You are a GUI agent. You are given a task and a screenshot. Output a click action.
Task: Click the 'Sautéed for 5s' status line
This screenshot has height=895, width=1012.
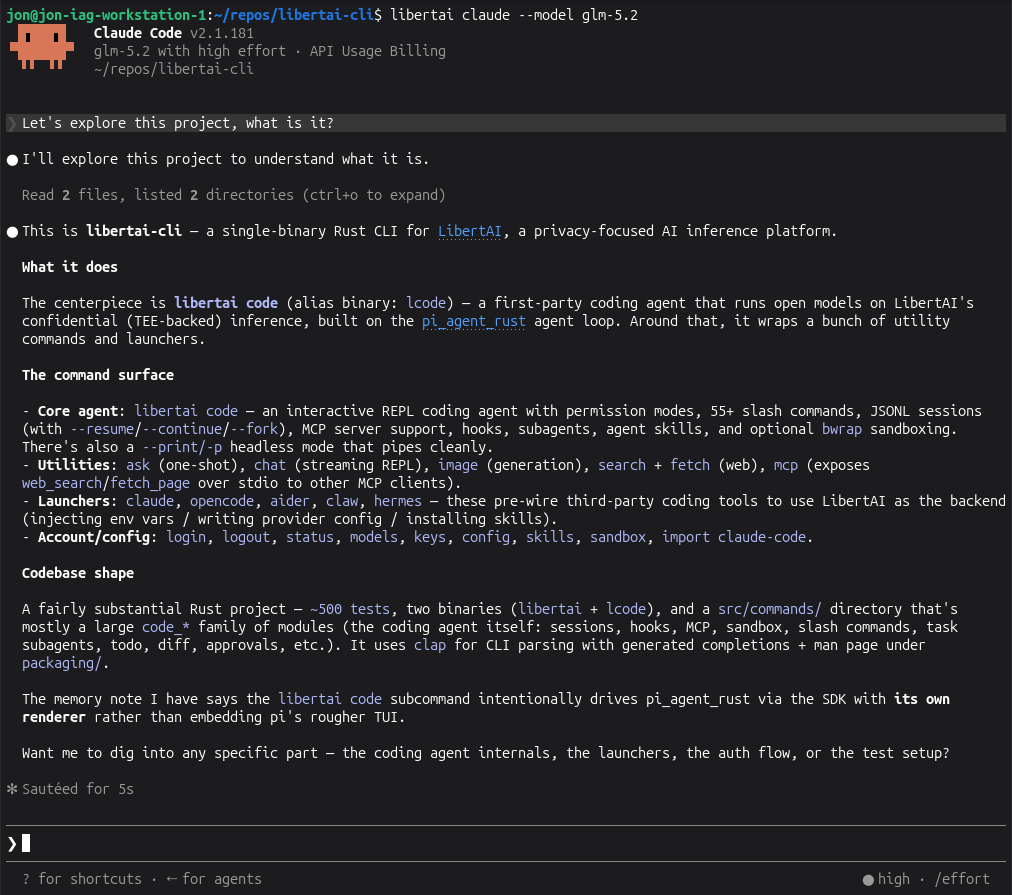tap(77, 789)
